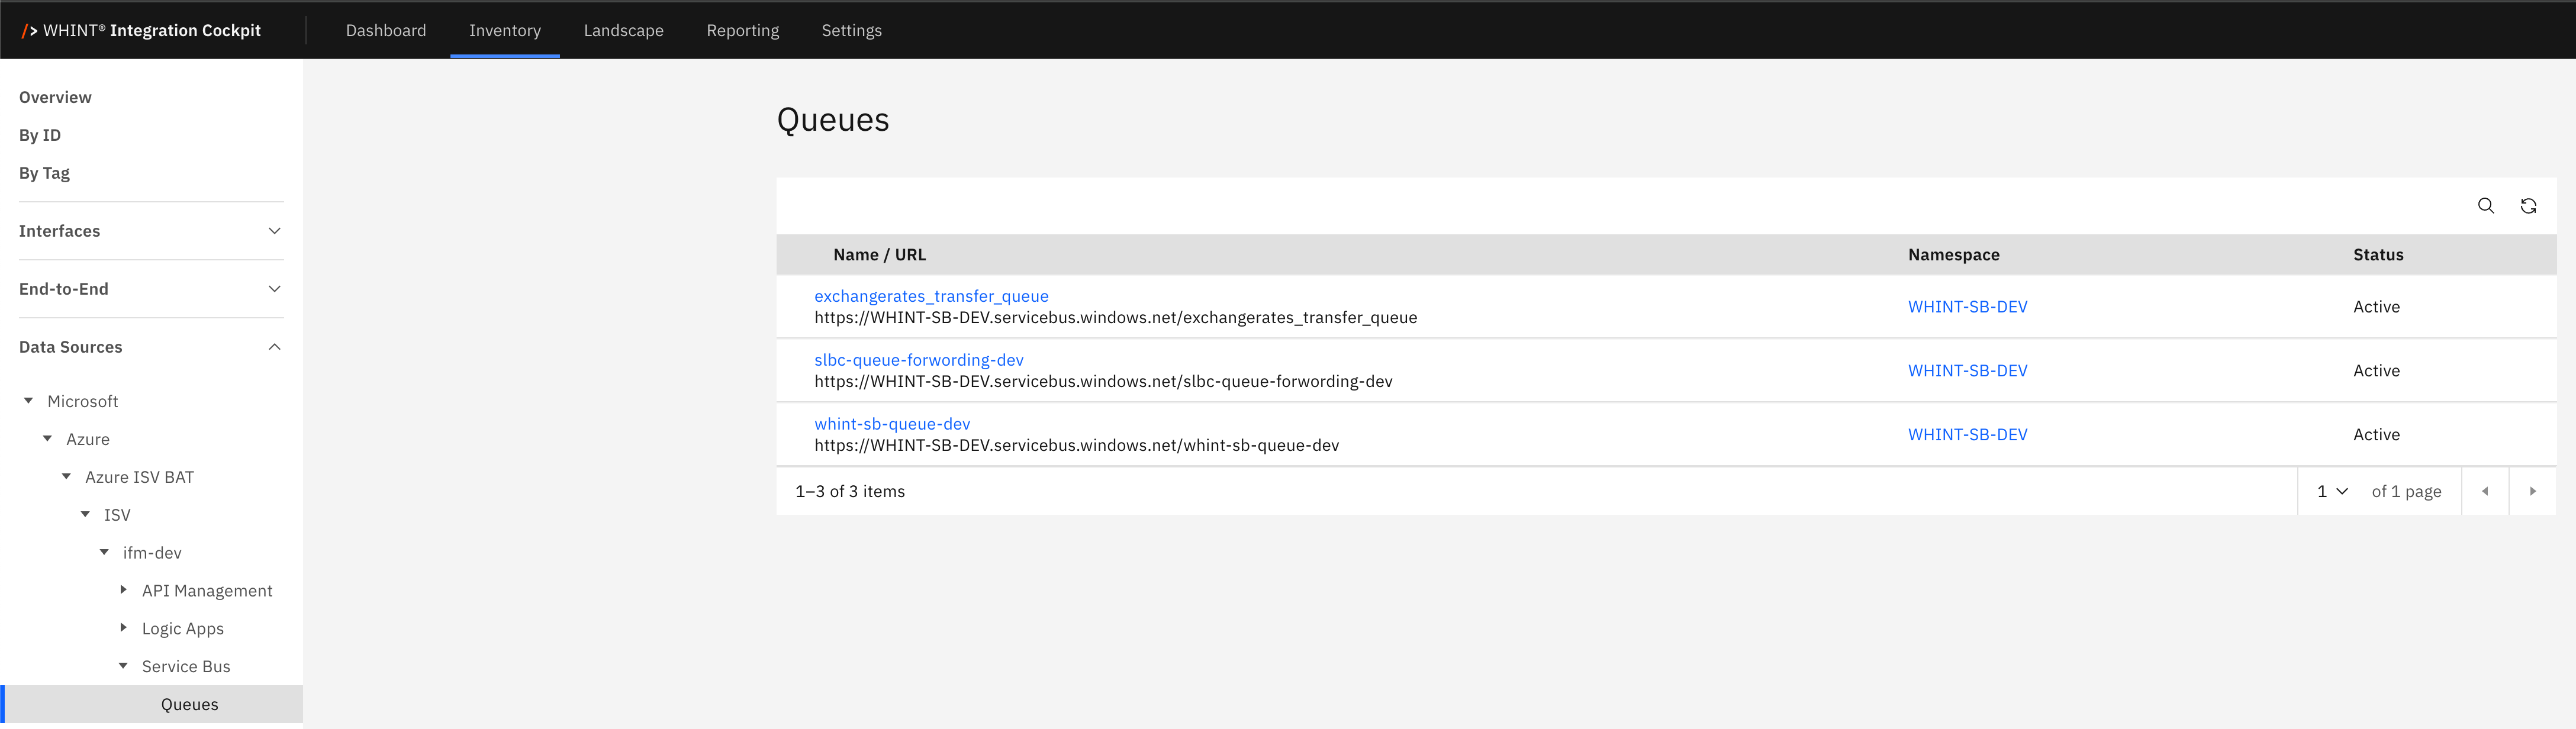
Task: Expand the Interfaces section chevron
Action: coord(274,231)
